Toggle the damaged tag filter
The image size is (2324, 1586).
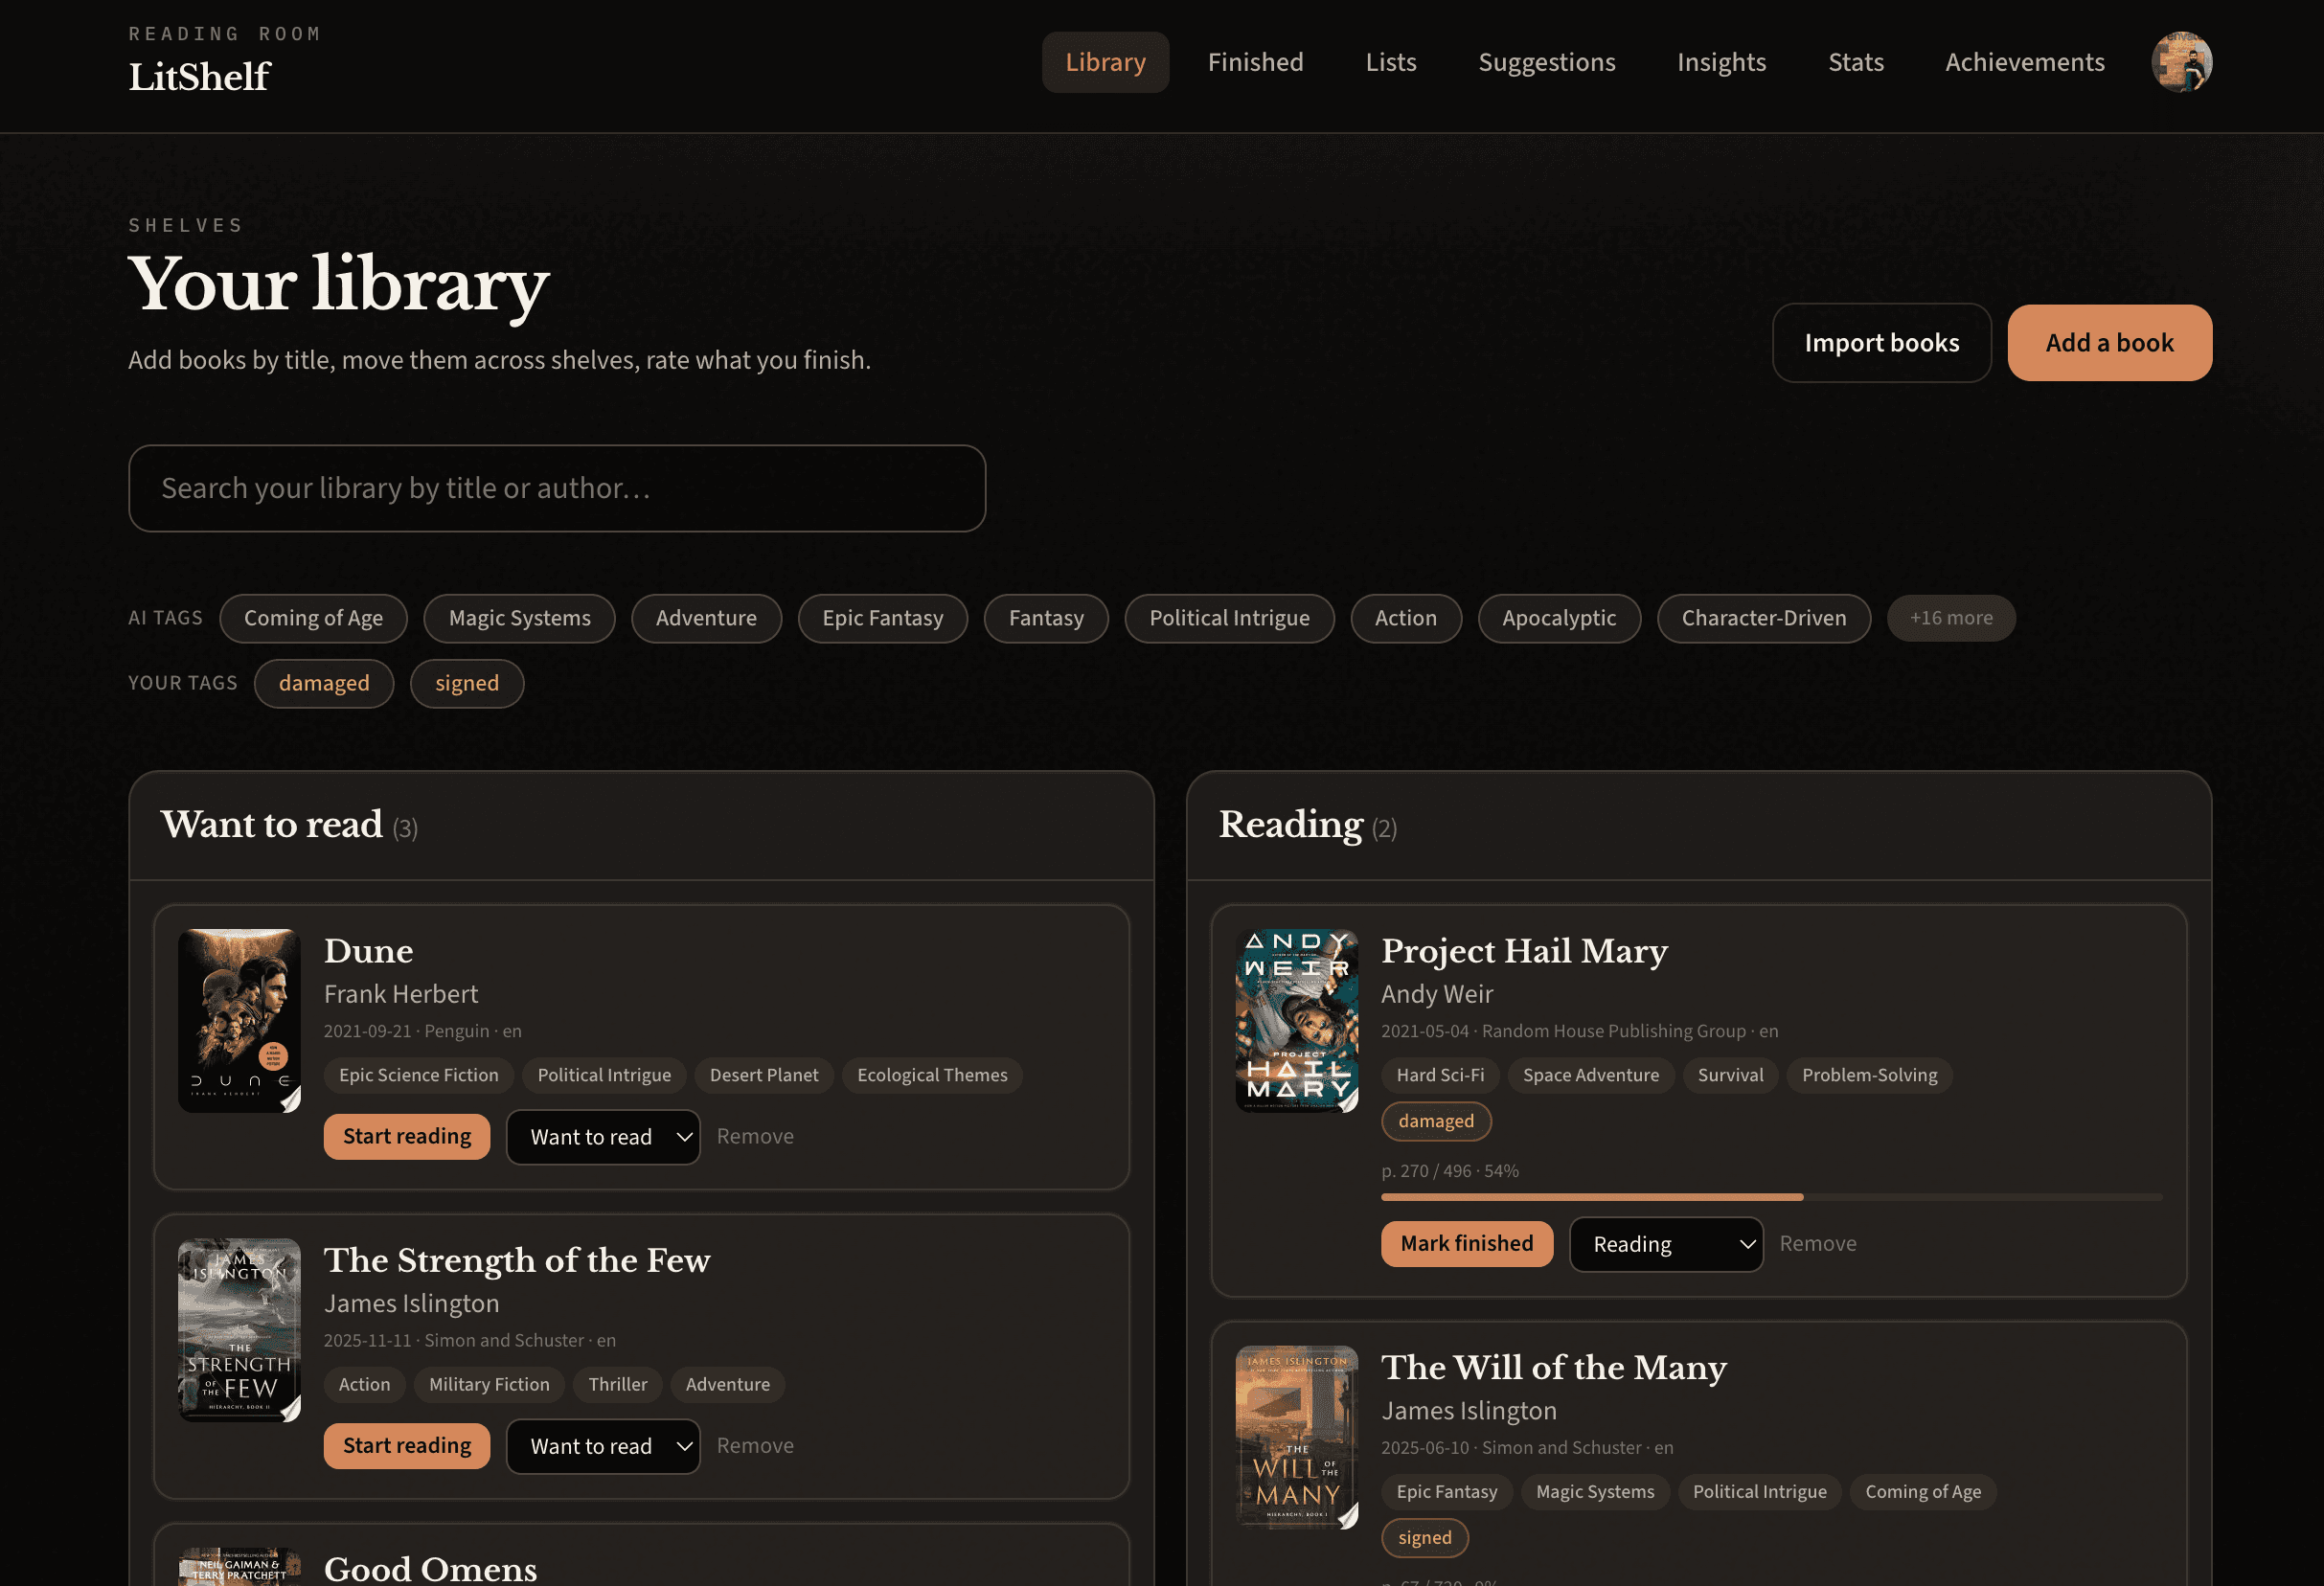pos(323,683)
